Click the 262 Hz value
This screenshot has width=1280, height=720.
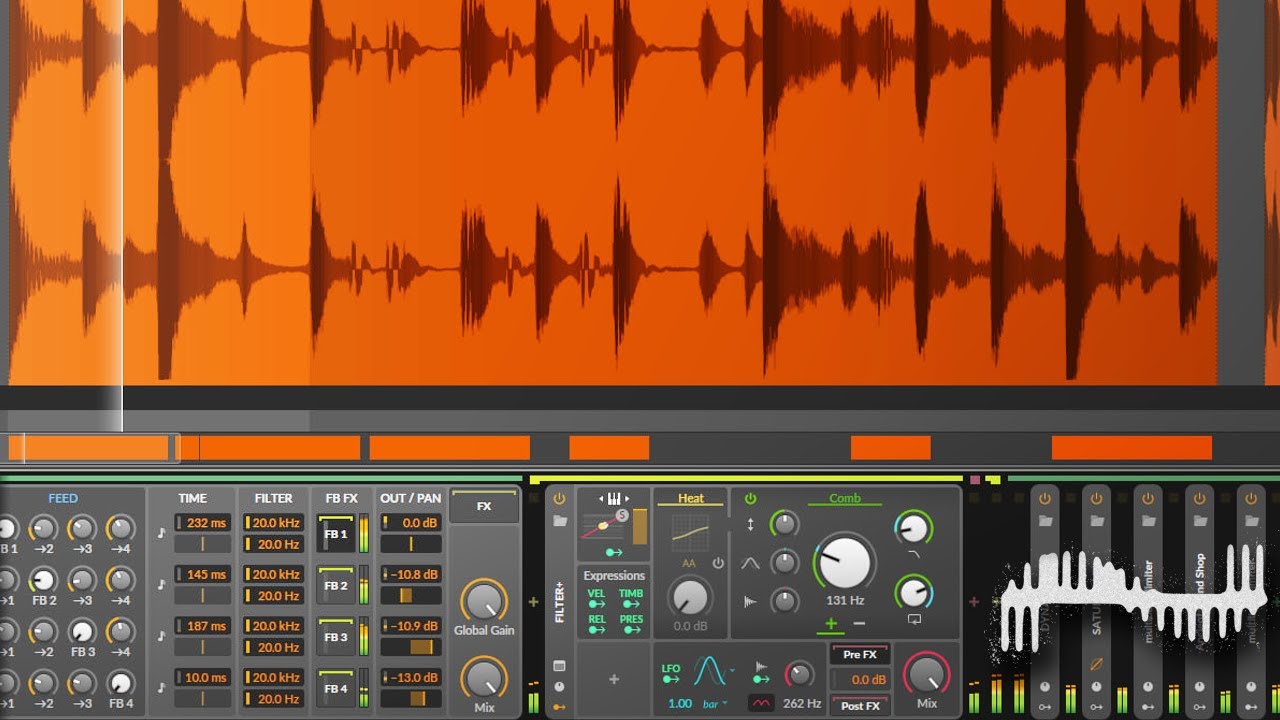click(802, 704)
